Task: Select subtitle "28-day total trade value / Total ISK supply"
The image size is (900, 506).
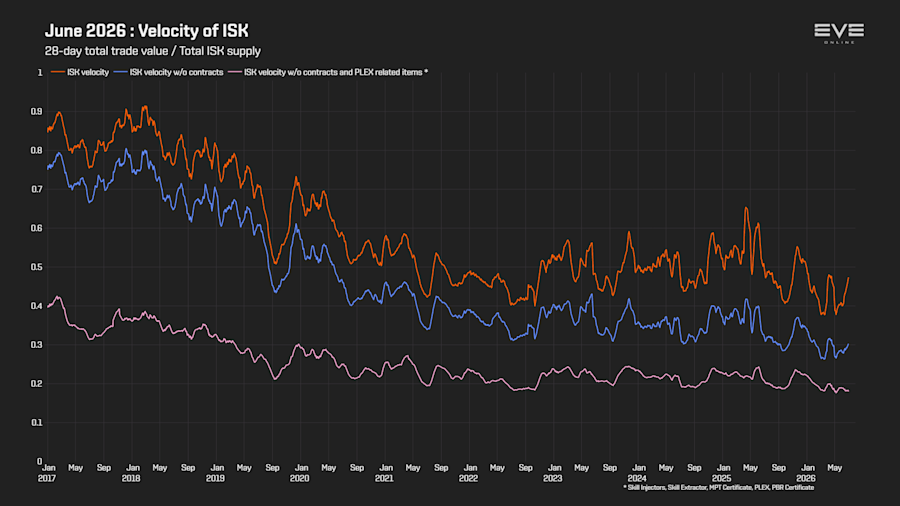Action: click(x=153, y=51)
